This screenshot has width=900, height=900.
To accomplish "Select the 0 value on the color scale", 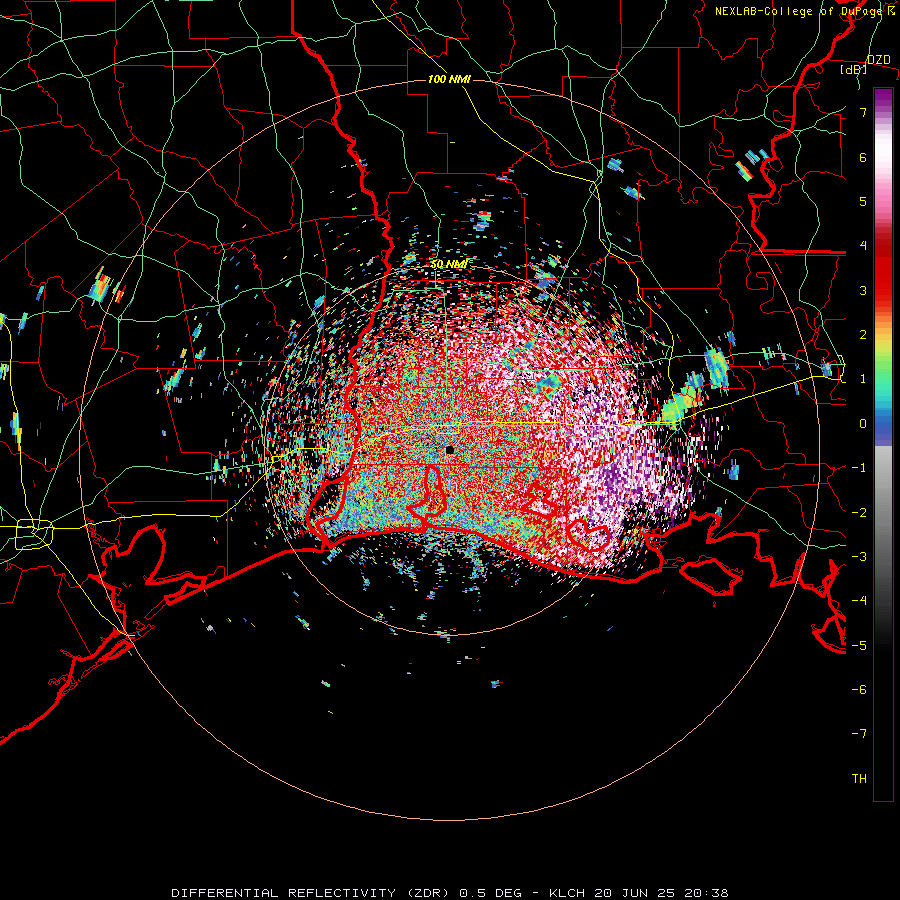I will [863, 424].
